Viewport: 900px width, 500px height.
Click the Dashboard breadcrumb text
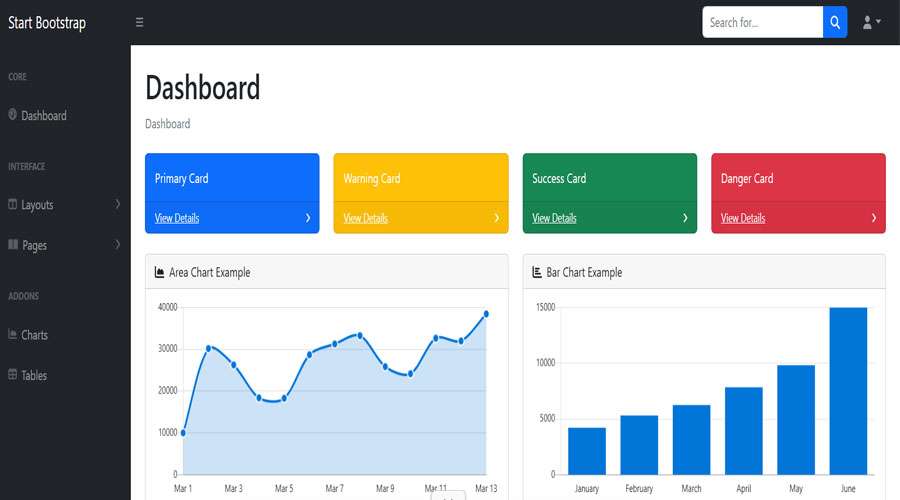click(168, 124)
